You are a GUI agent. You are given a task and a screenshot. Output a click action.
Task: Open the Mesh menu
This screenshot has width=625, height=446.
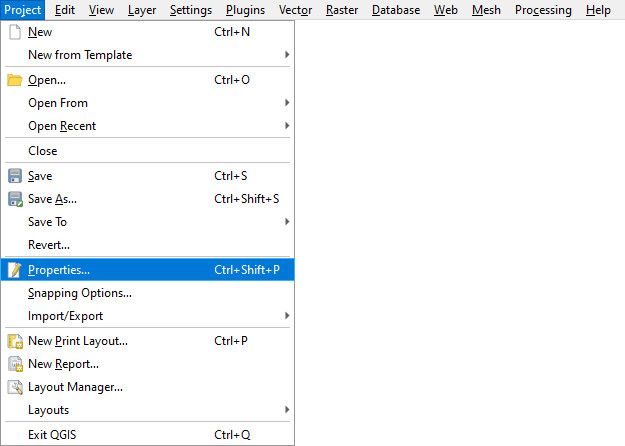[x=486, y=10]
